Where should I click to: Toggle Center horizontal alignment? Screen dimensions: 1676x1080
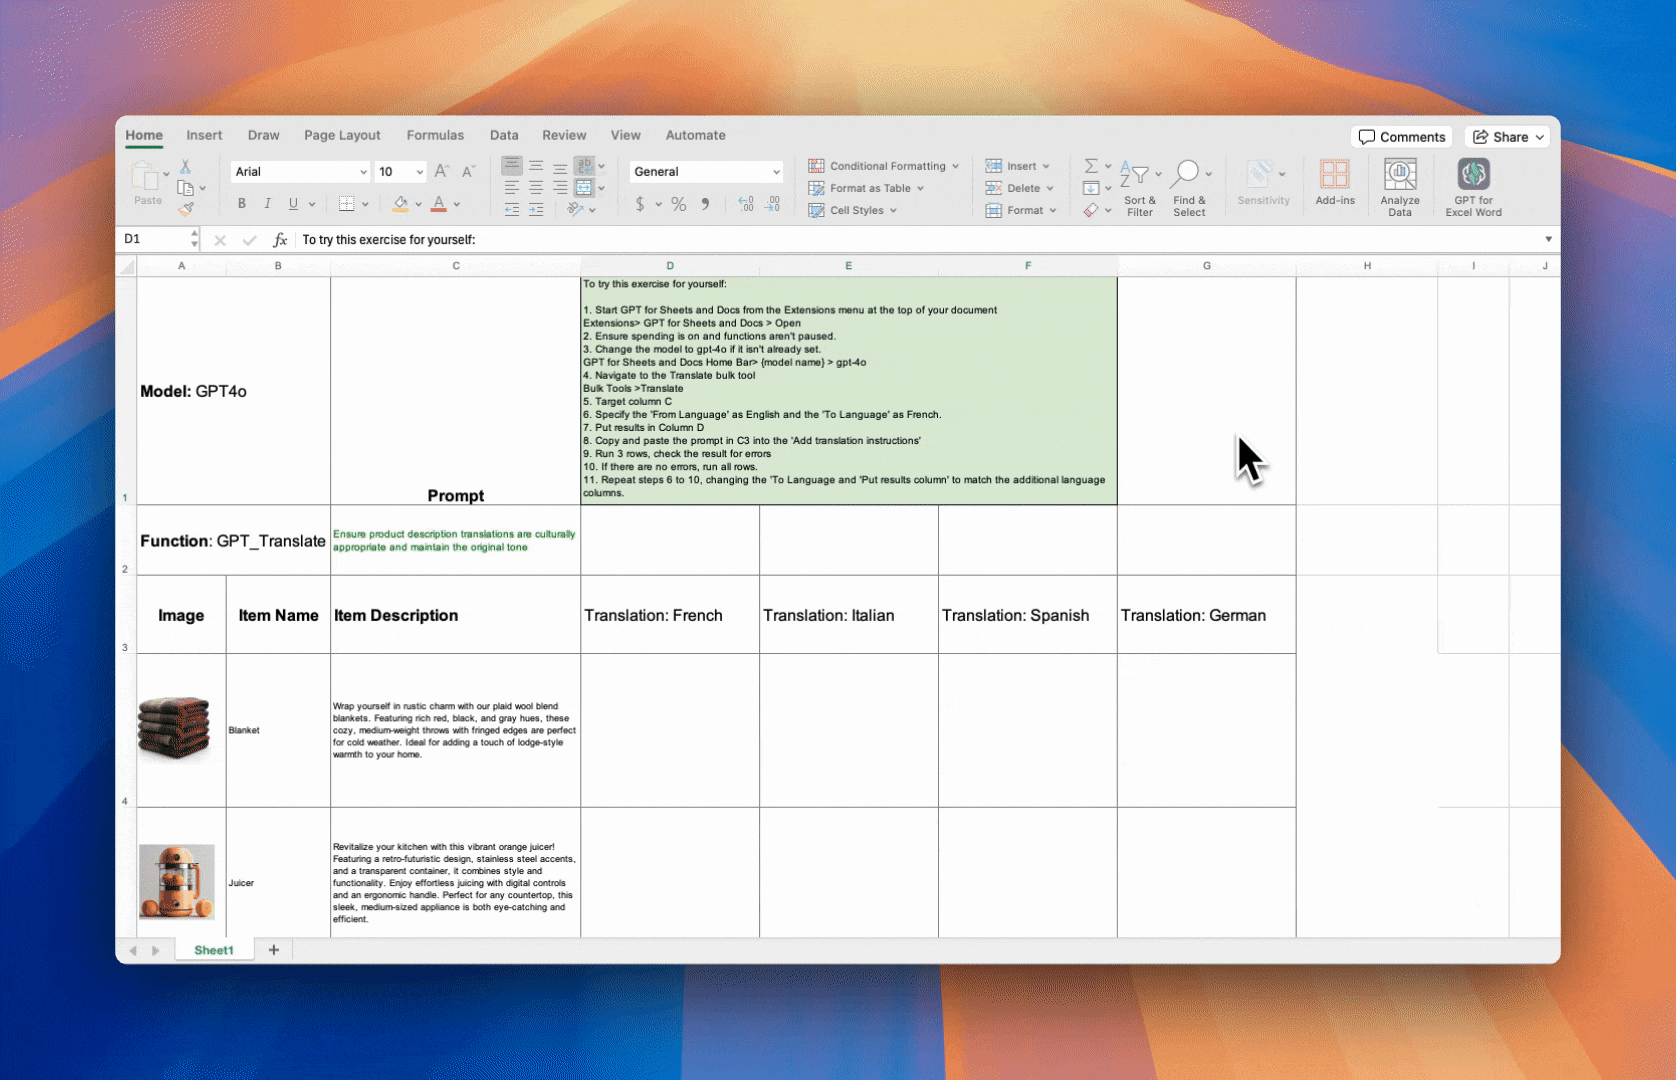coord(536,188)
